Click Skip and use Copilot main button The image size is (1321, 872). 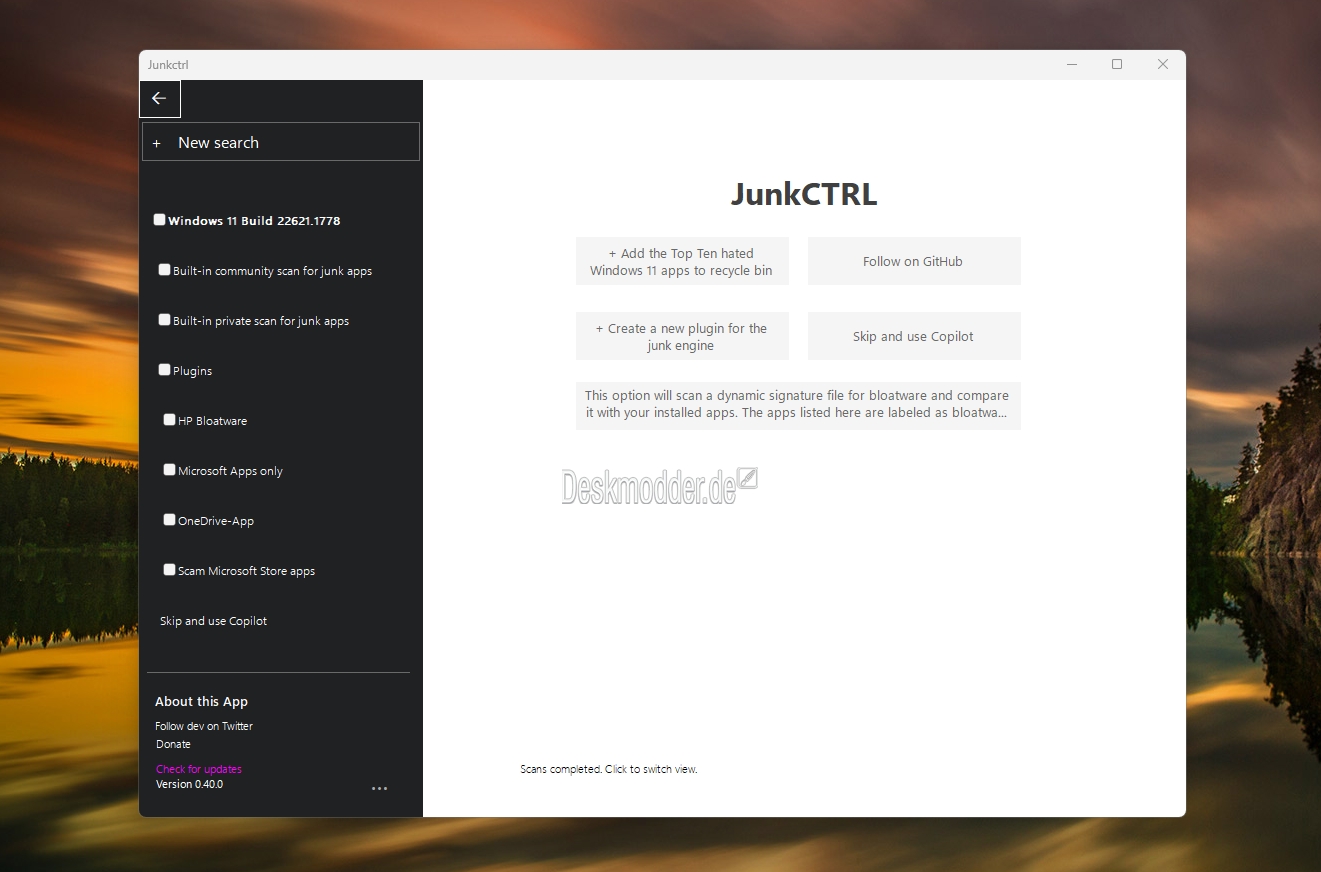[914, 336]
